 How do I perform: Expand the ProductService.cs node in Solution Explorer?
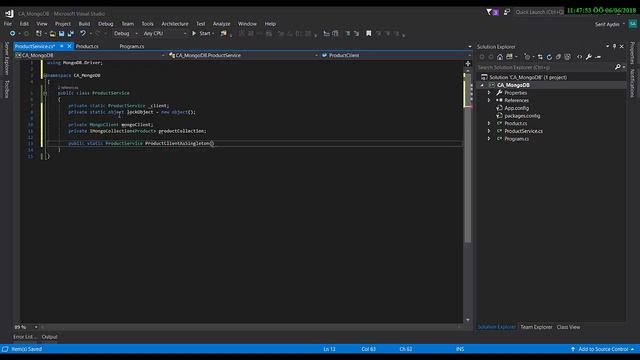click(x=489, y=131)
